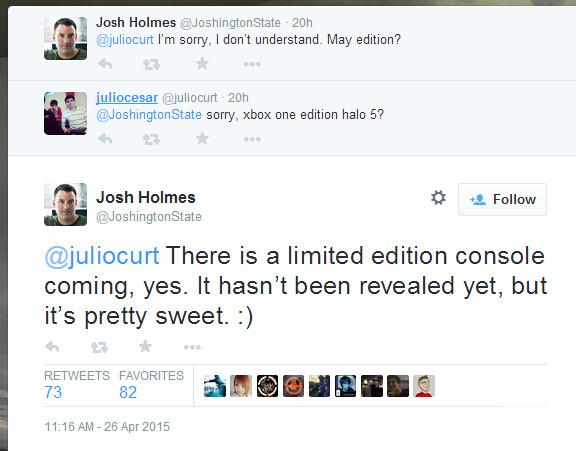The image size is (576, 451).
Task: Open red-haired user avatar in favoriters
Action: (x=241, y=386)
